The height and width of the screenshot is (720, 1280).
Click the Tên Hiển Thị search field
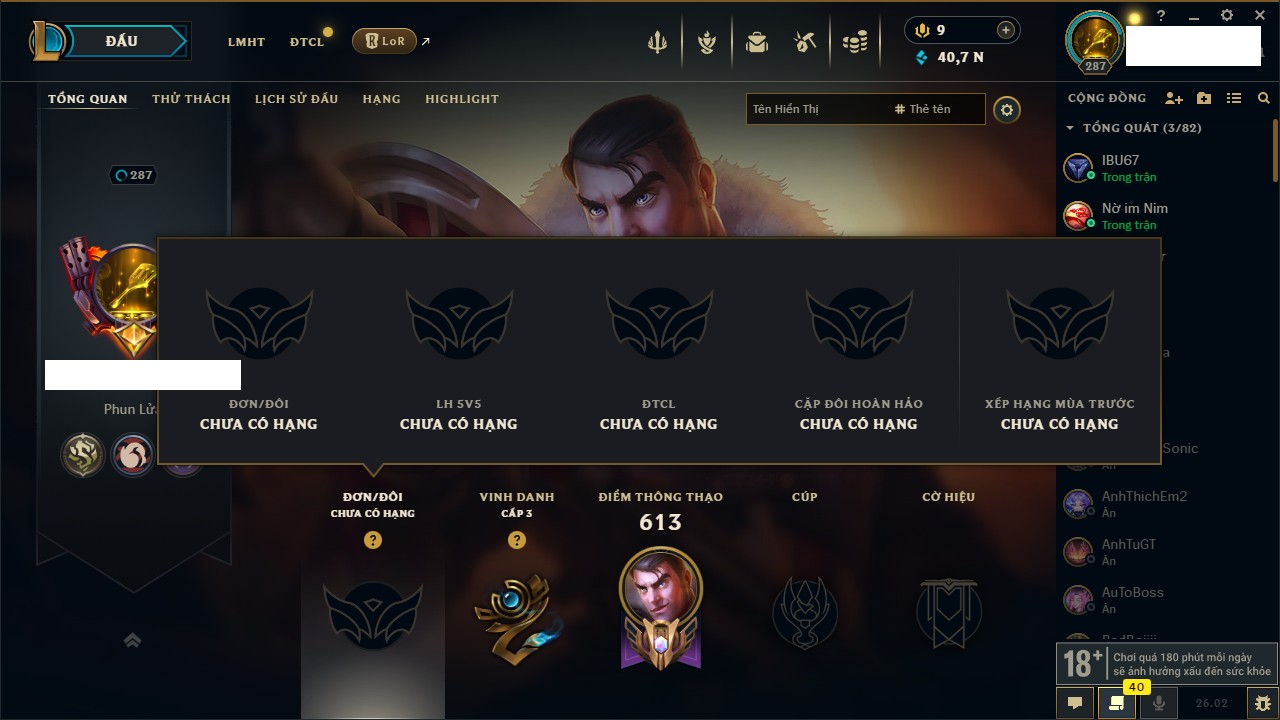click(x=817, y=109)
